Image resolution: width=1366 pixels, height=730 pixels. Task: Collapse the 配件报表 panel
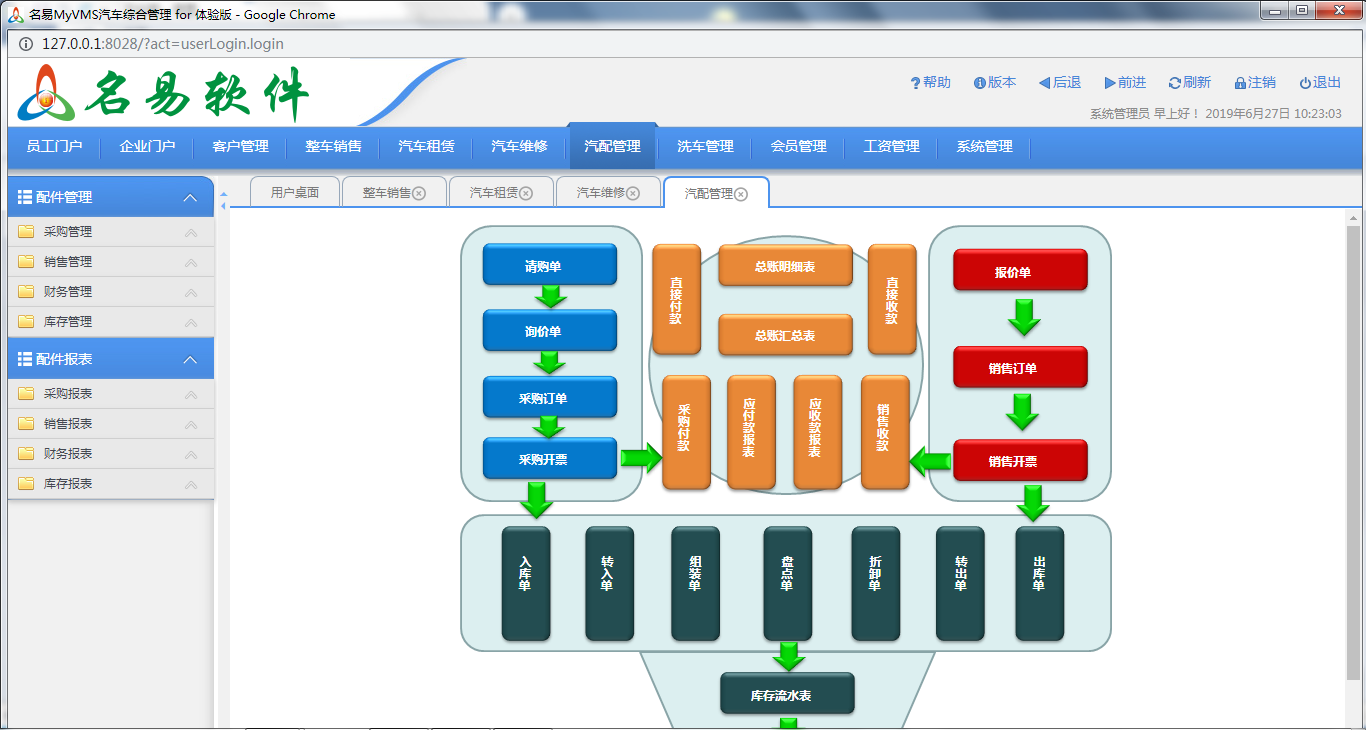190,360
